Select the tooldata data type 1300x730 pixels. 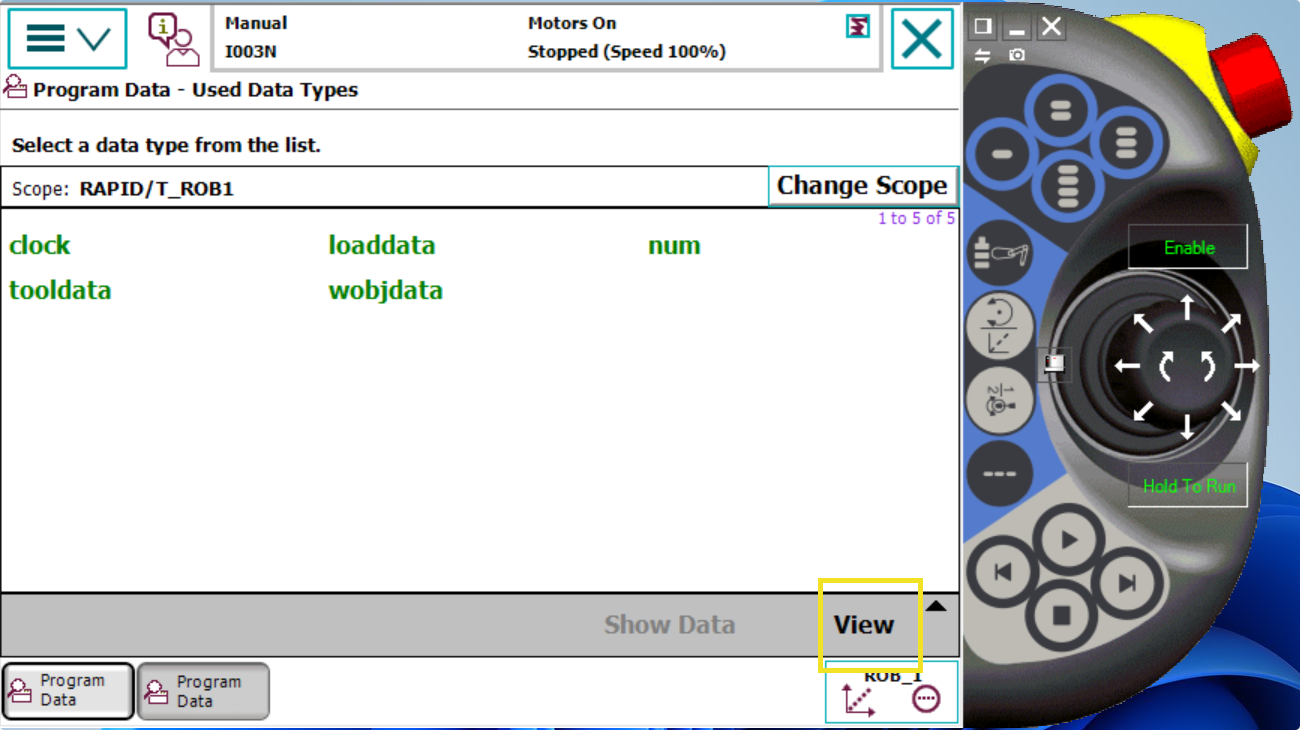[x=60, y=291]
